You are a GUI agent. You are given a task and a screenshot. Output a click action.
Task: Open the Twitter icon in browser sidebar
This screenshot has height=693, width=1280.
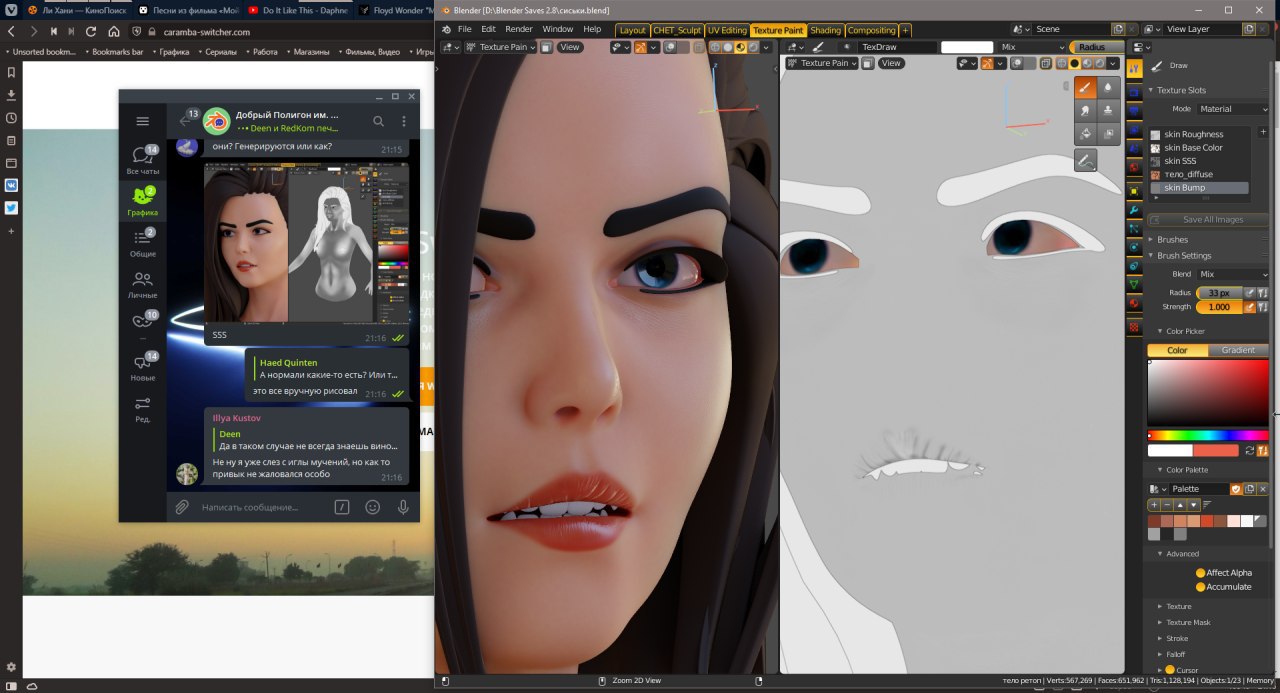pos(11,208)
